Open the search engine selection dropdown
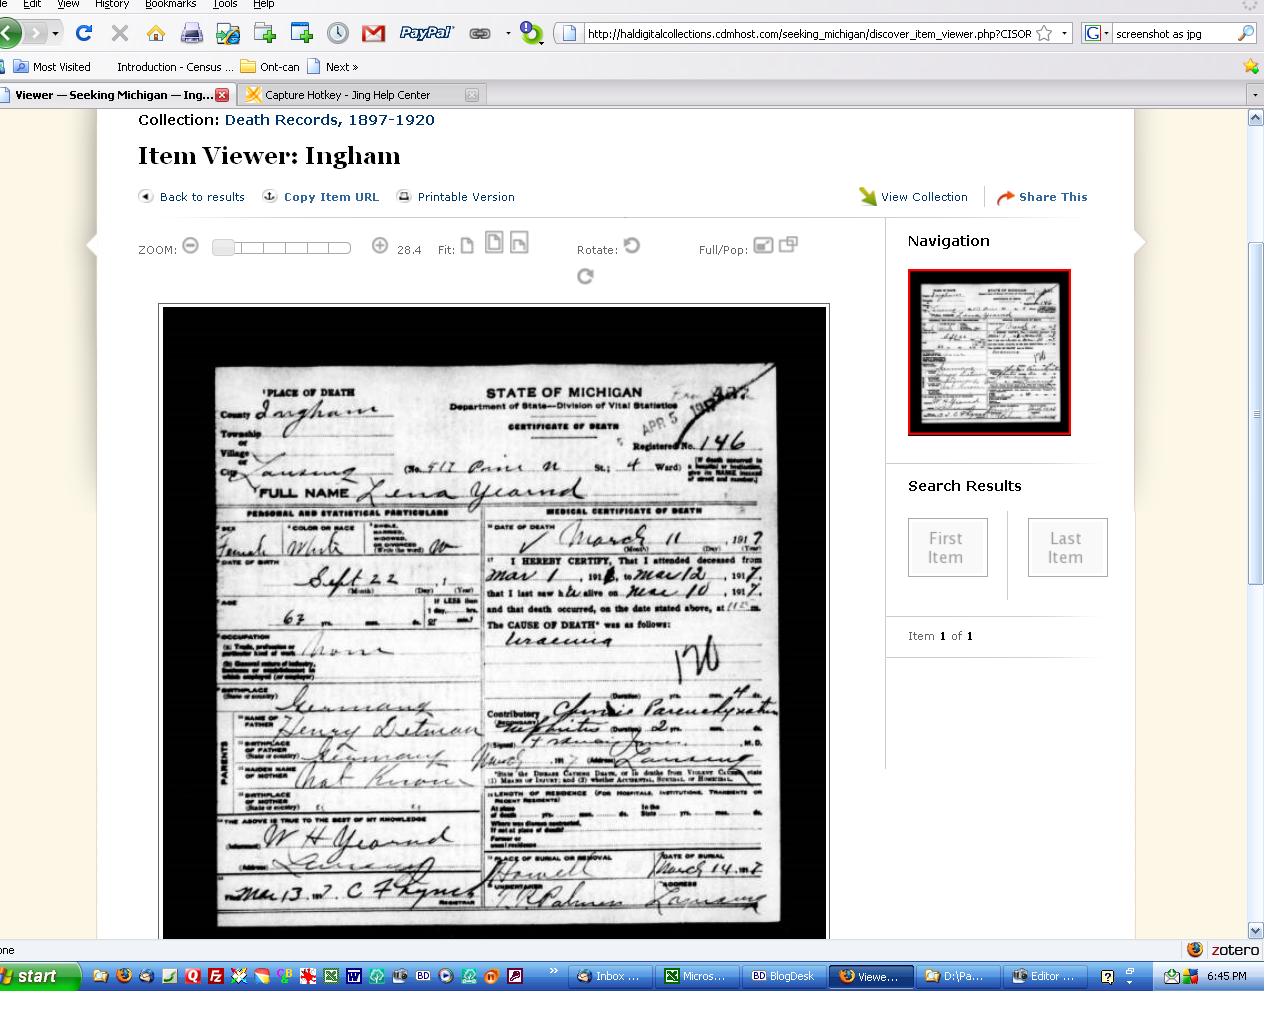Viewport: 1280px width, 1024px height. point(1097,33)
